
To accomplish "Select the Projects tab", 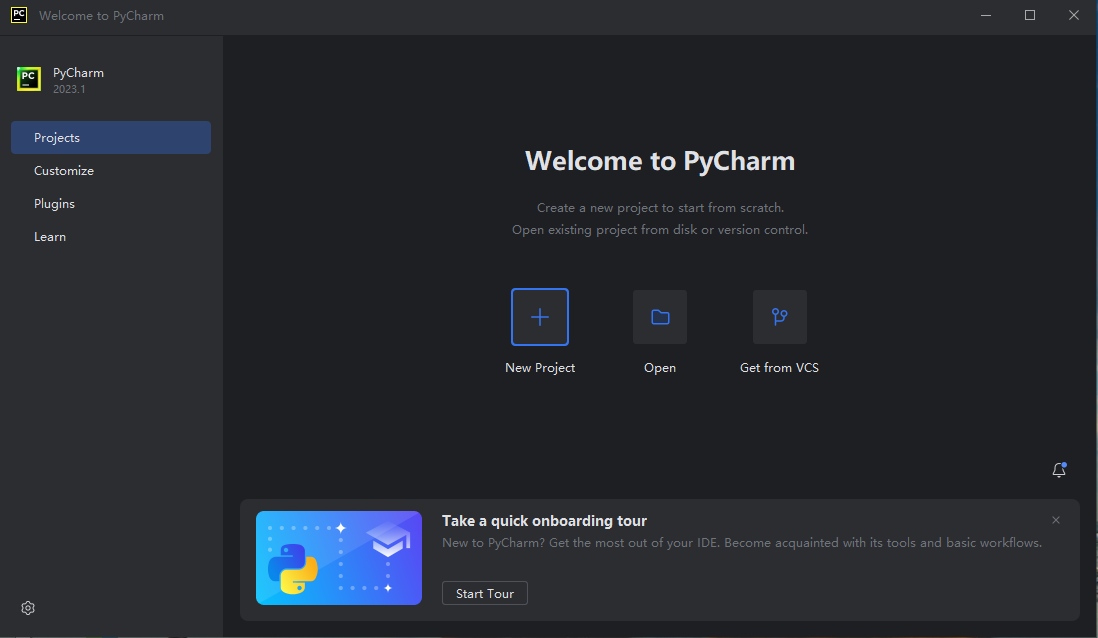I will pos(111,138).
